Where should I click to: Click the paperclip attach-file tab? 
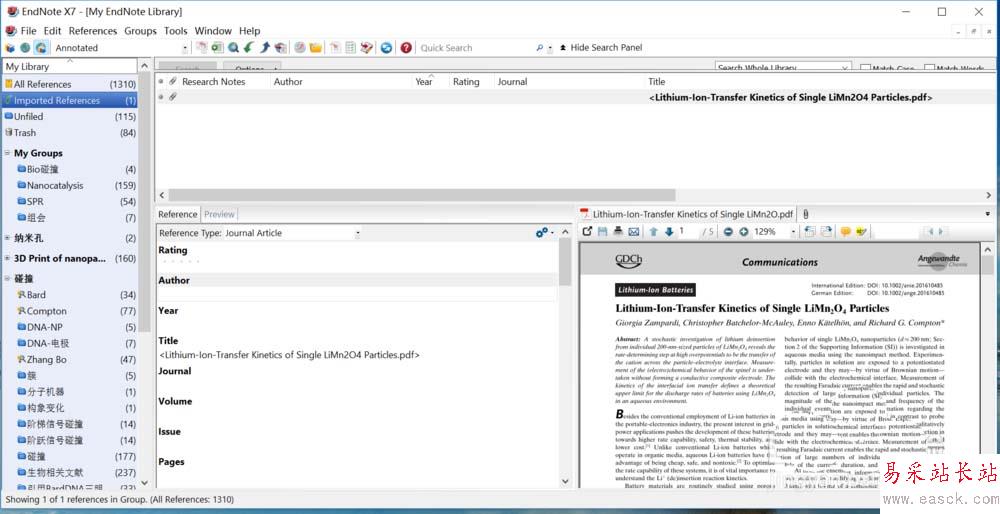point(806,214)
